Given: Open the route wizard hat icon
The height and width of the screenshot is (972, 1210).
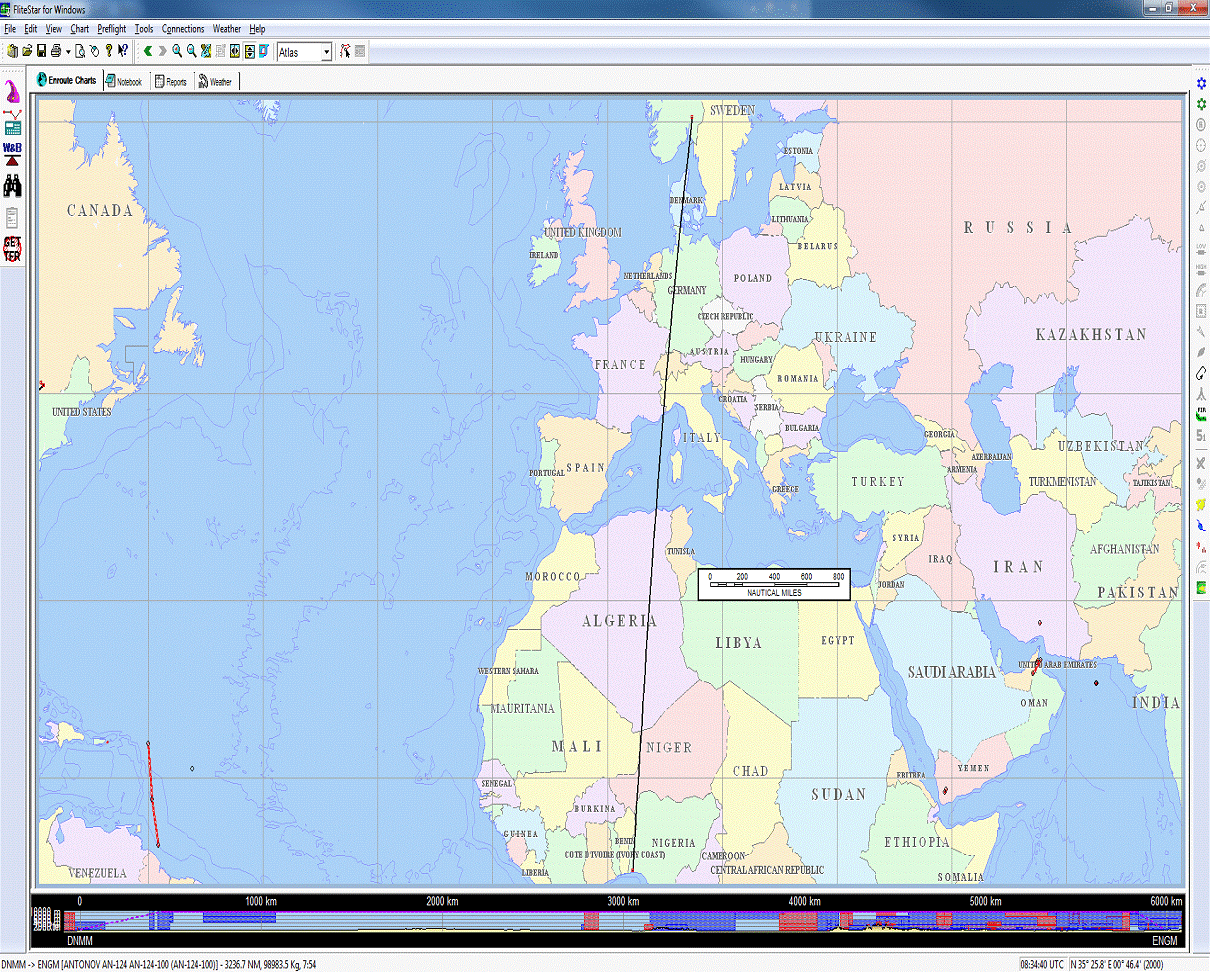Looking at the screenshot, I should click(x=13, y=92).
